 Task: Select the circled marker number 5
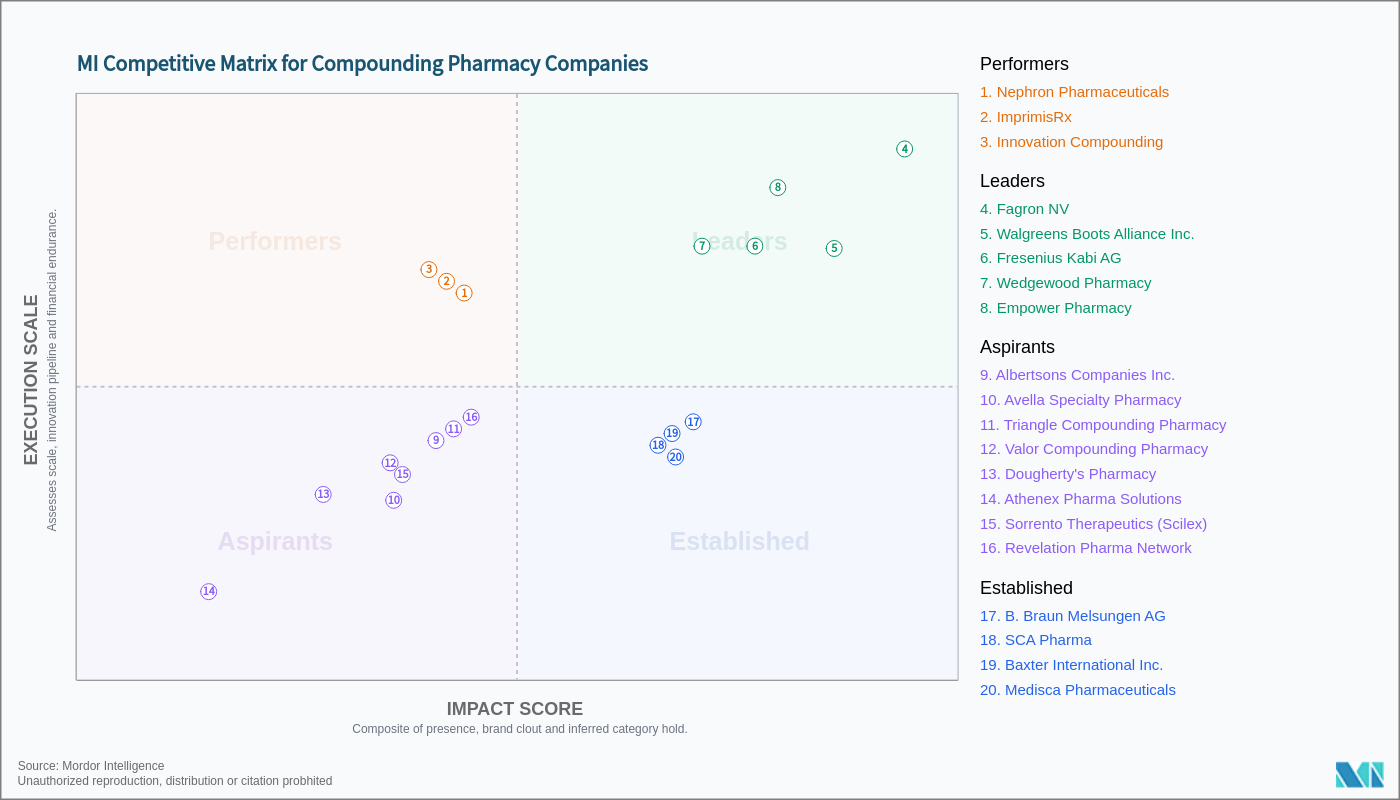834,248
